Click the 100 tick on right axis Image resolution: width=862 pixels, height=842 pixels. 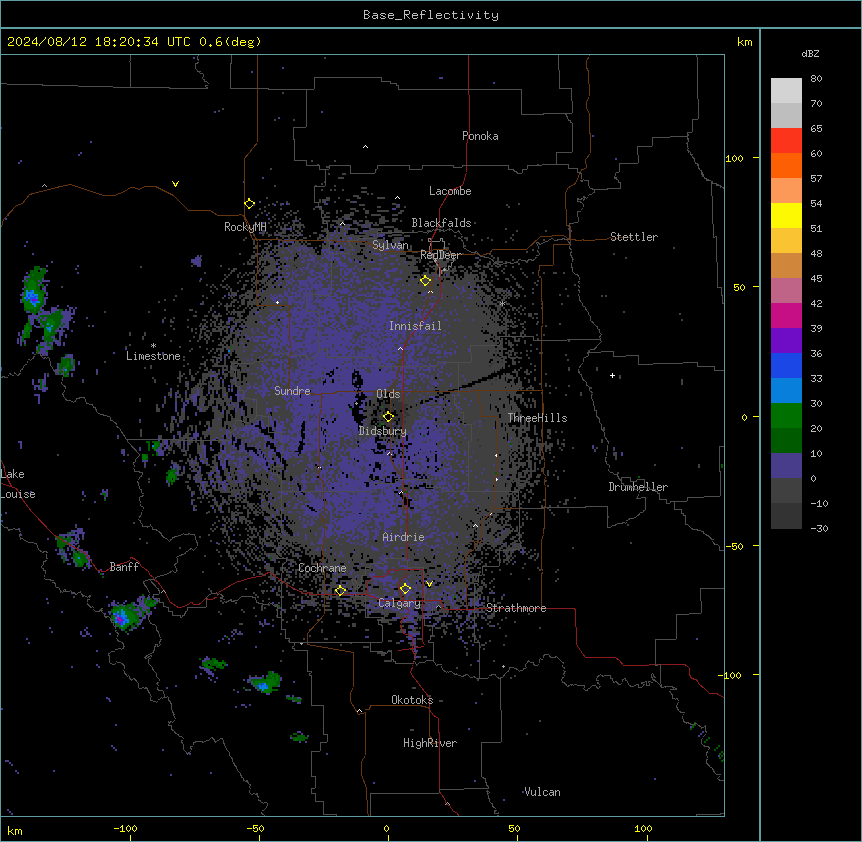(x=734, y=158)
